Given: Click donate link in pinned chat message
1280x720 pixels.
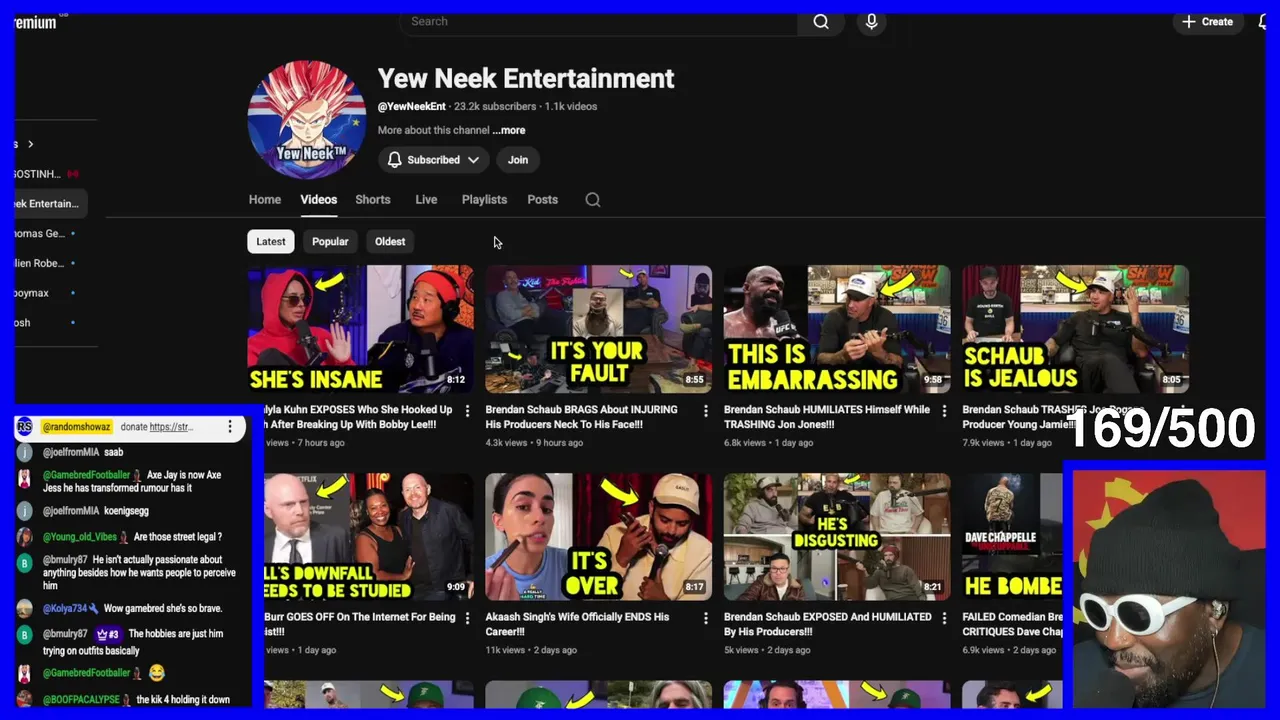Looking at the screenshot, I should (171, 427).
